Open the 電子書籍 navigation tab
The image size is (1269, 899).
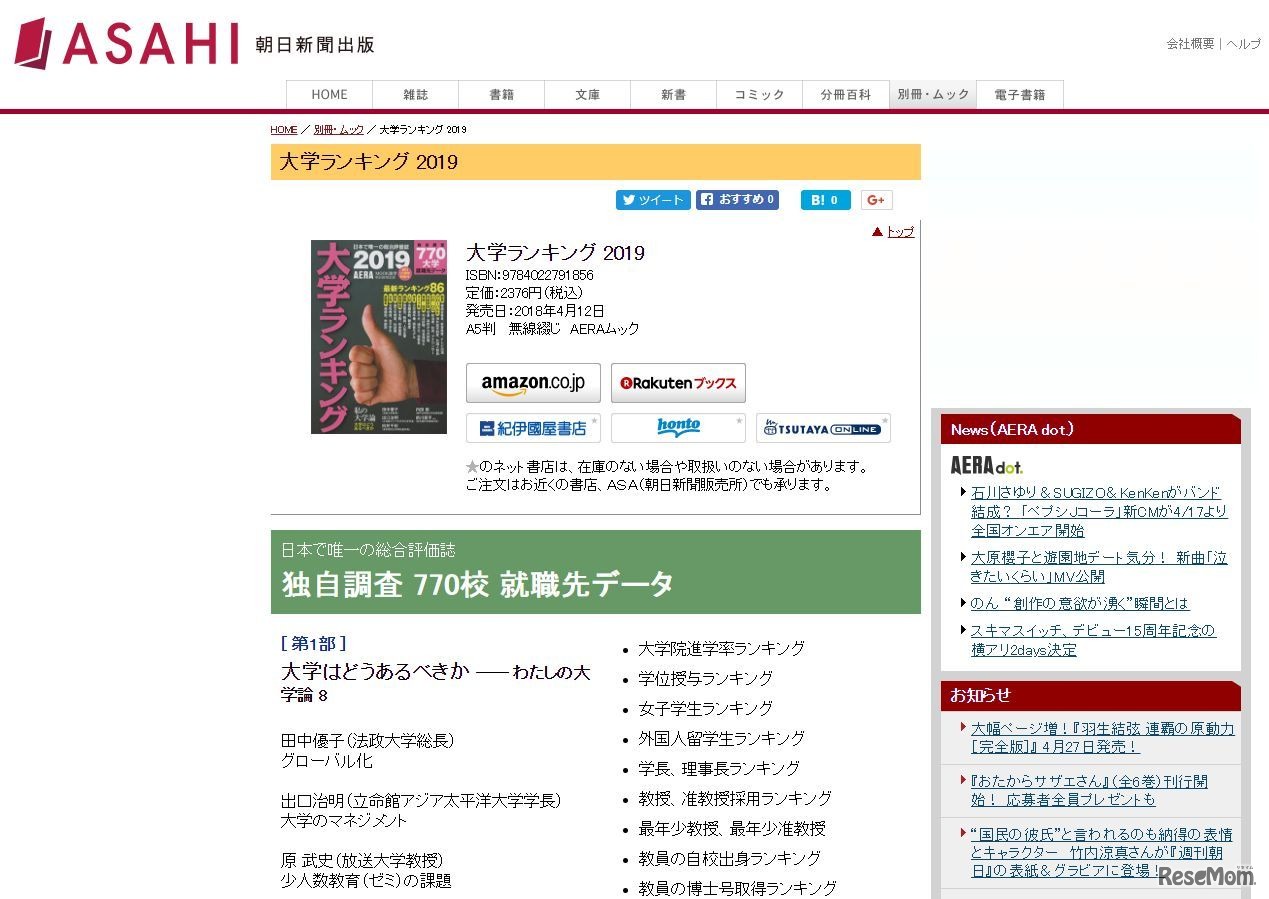coord(1019,93)
